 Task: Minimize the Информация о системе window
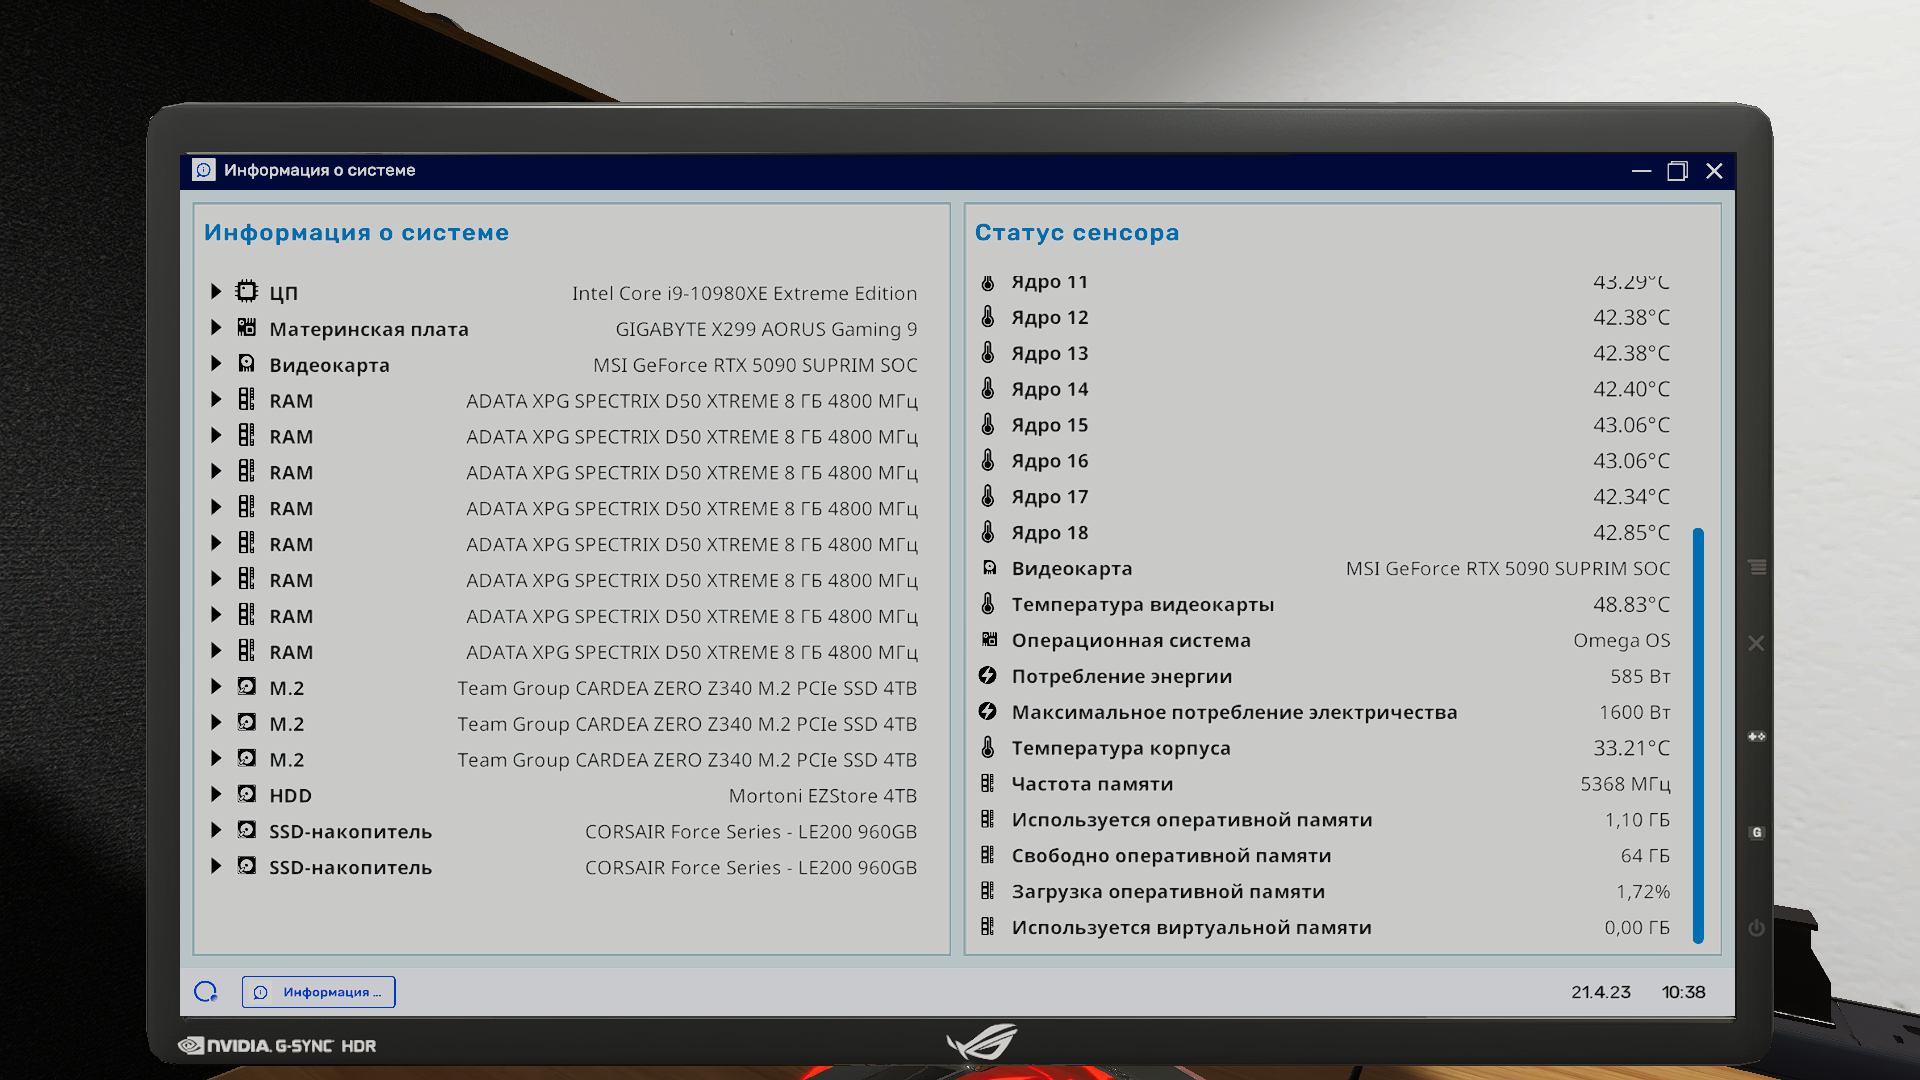(1641, 171)
